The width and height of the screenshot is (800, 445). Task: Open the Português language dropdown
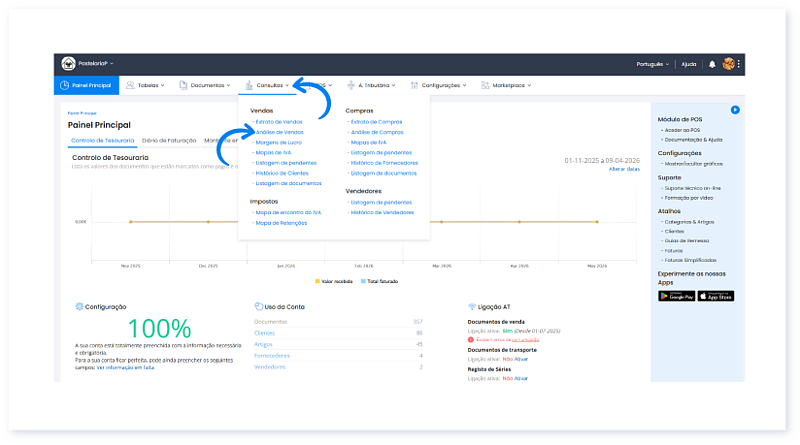coord(653,64)
